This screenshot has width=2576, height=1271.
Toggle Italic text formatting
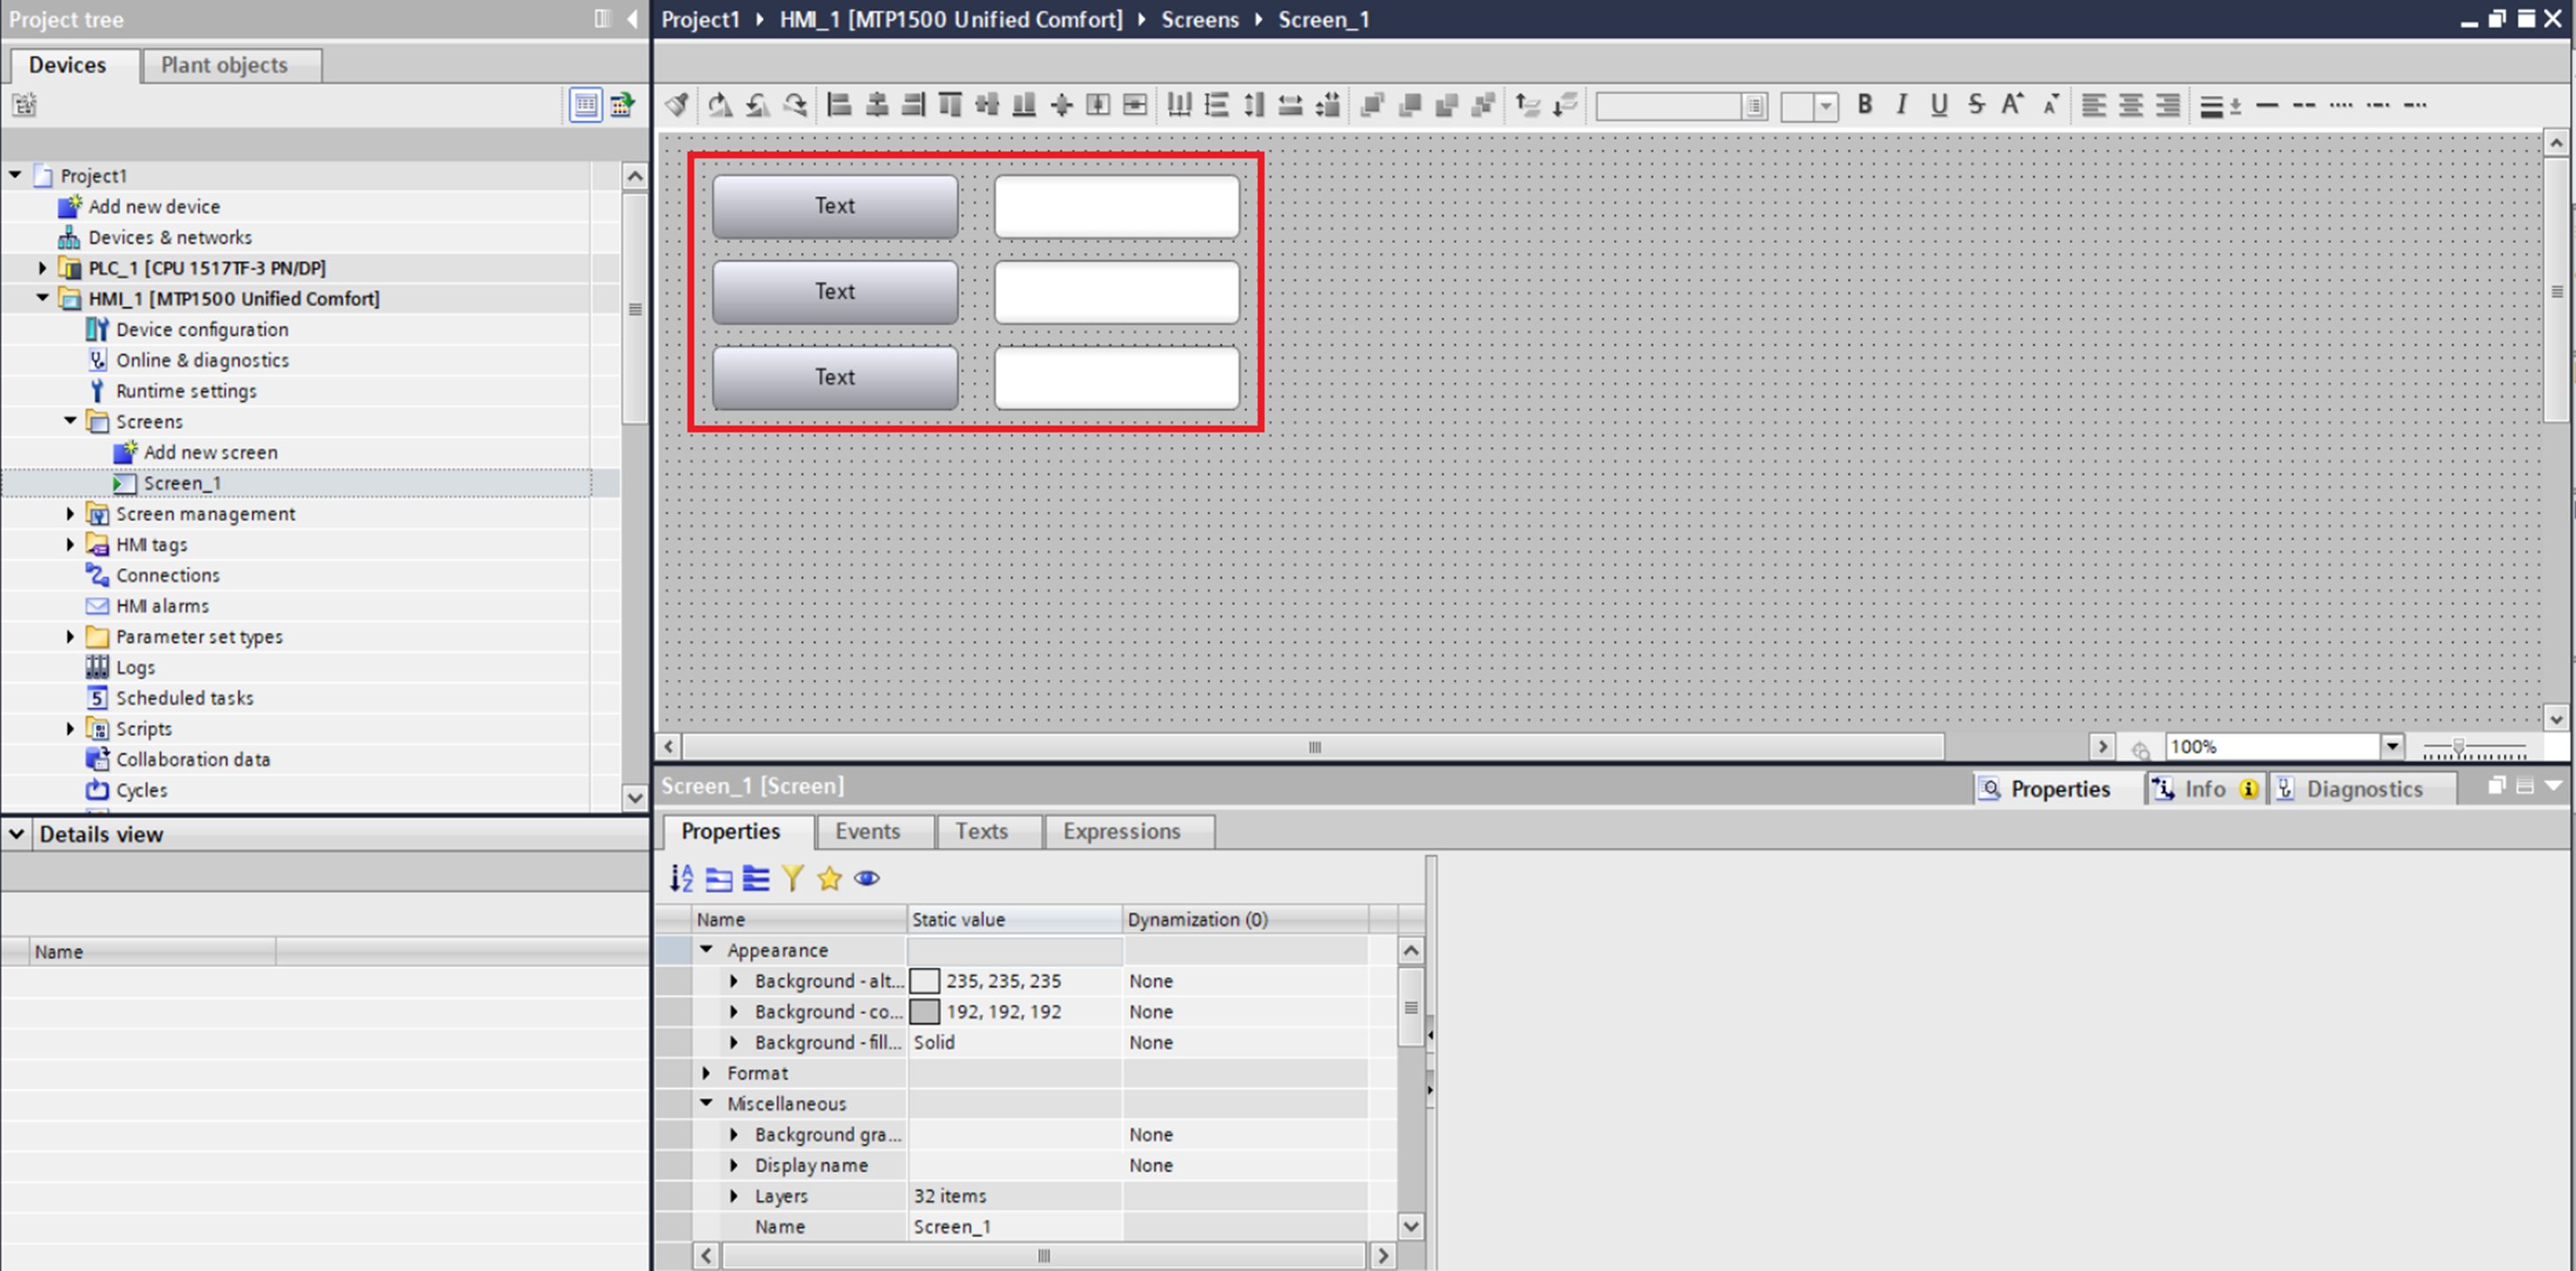coord(1901,105)
